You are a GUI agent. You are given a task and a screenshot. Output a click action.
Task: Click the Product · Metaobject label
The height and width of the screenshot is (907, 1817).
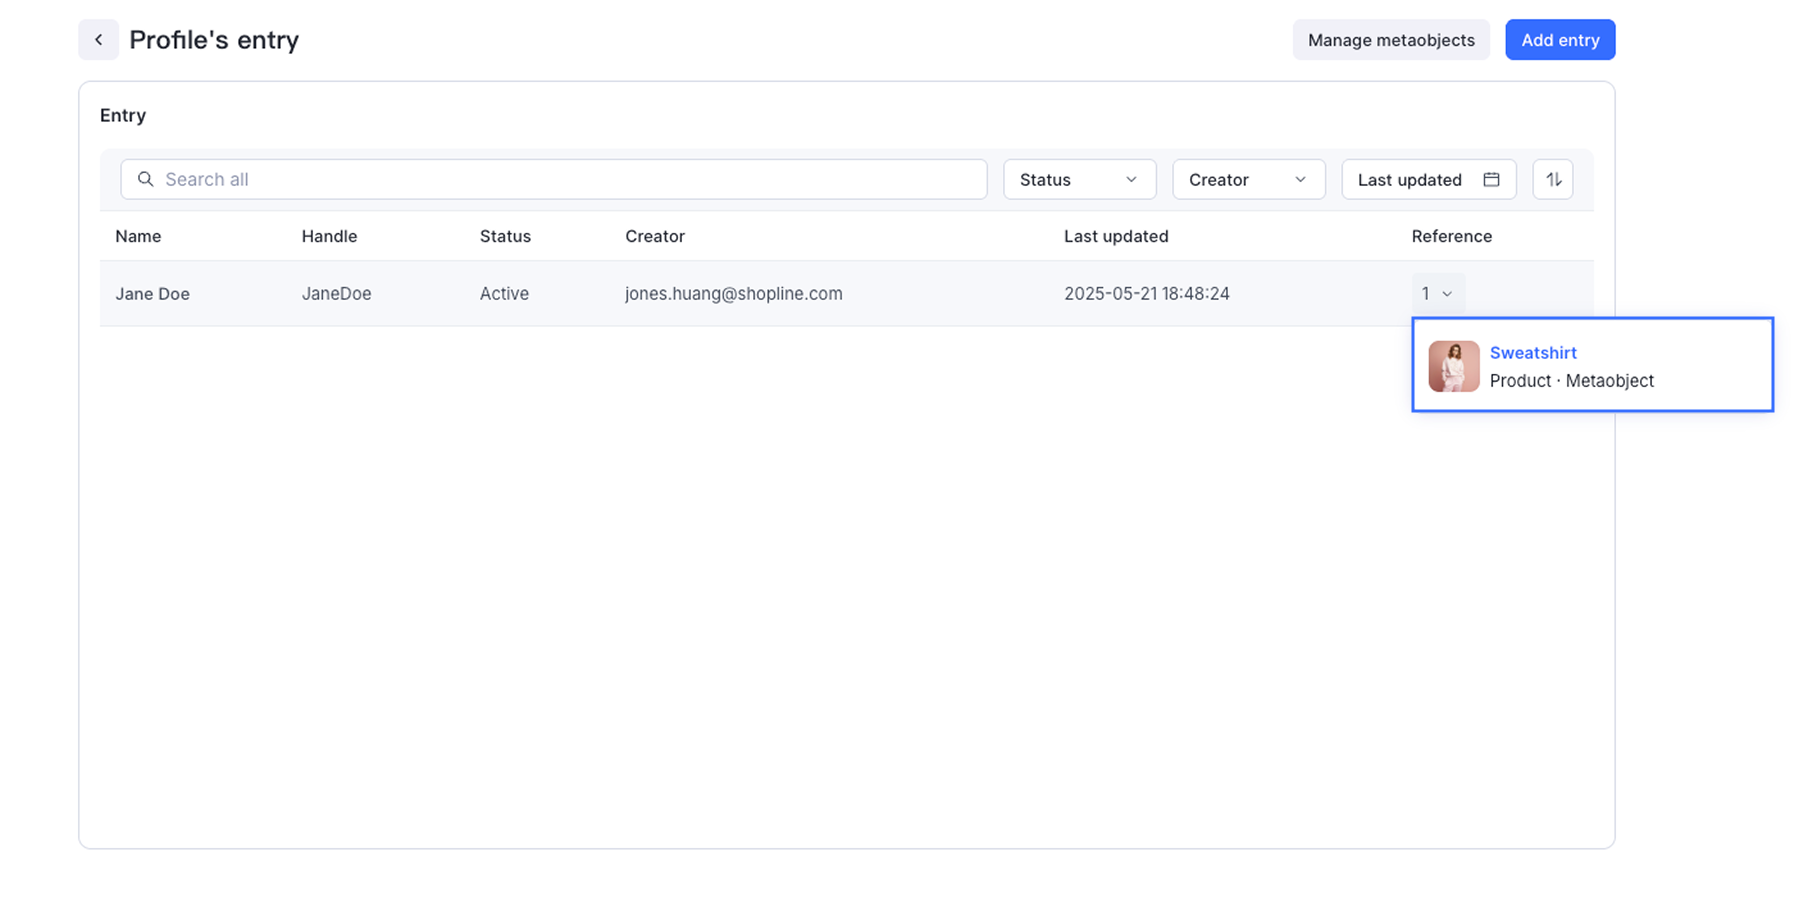(x=1572, y=381)
